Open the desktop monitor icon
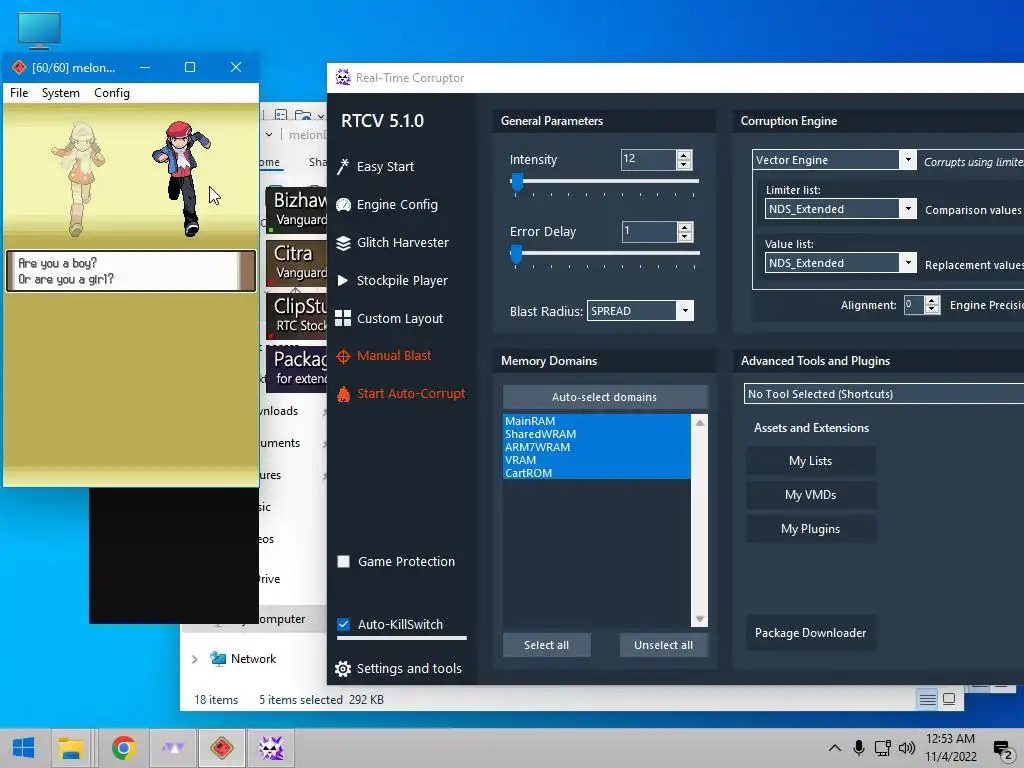 click(39, 30)
